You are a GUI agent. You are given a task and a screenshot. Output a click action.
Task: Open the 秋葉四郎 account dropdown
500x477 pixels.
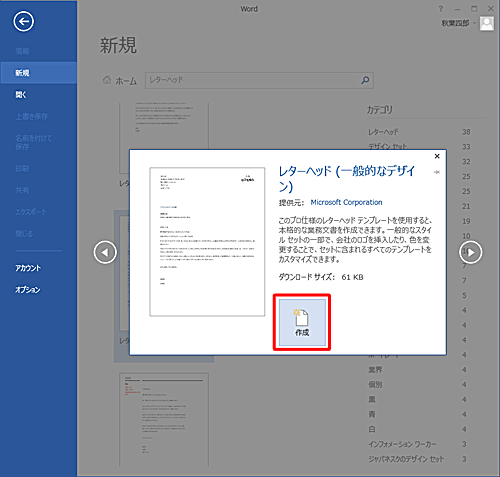(x=459, y=23)
